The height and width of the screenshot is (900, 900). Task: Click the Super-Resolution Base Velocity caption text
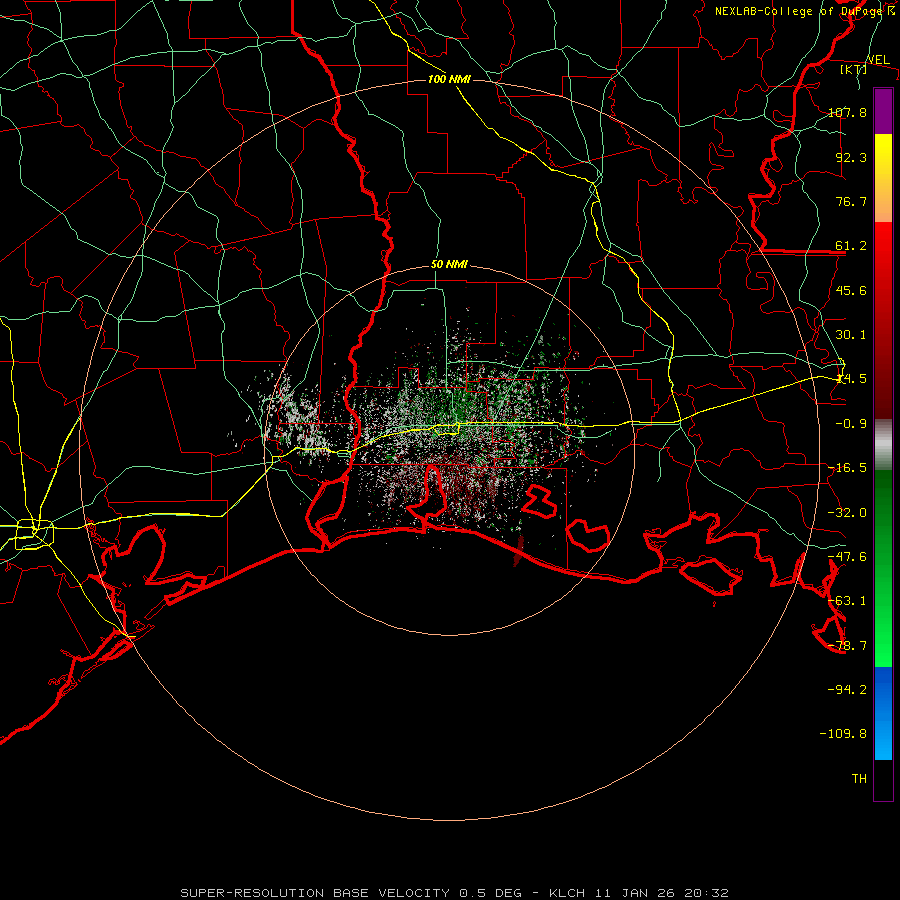pyautogui.click(x=455, y=893)
